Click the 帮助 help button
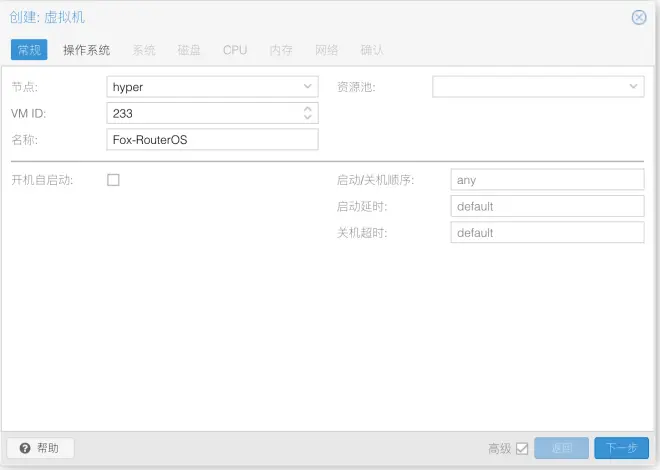 [x=41, y=448]
